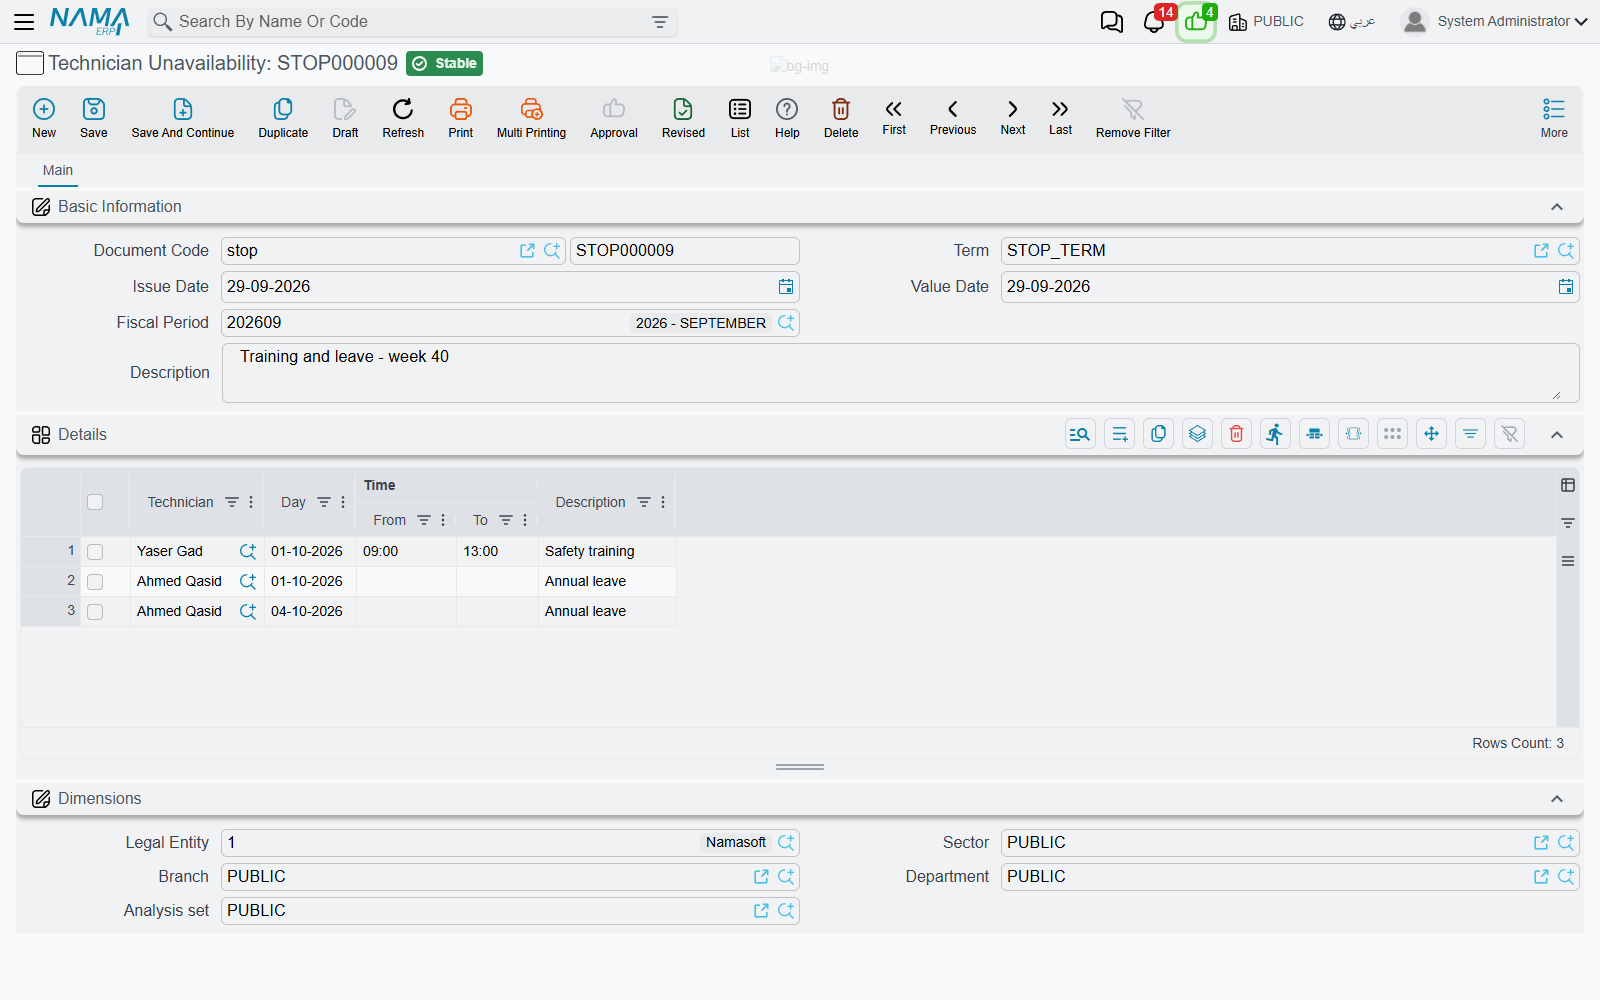Open Value Date calendar picker
The width and height of the screenshot is (1600, 1000).
coord(1566,287)
